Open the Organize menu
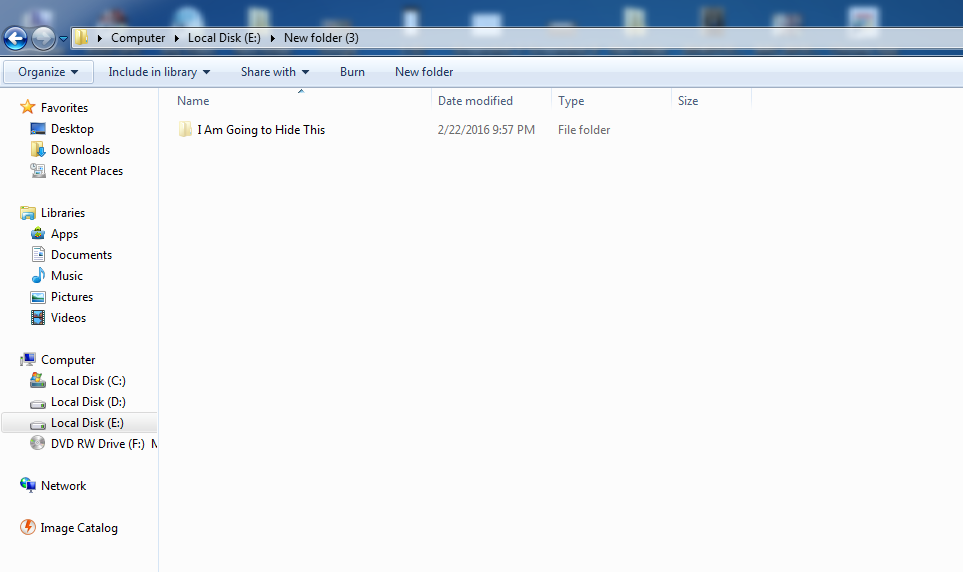Screen dimensions: 963x572 (x=49, y=72)
